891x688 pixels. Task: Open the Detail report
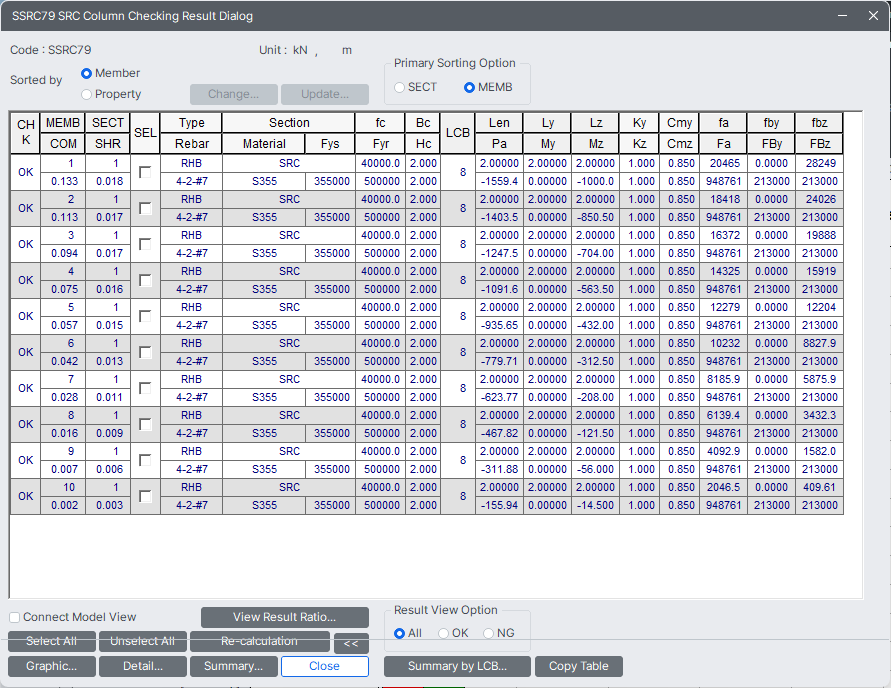(x=143, y=666)
